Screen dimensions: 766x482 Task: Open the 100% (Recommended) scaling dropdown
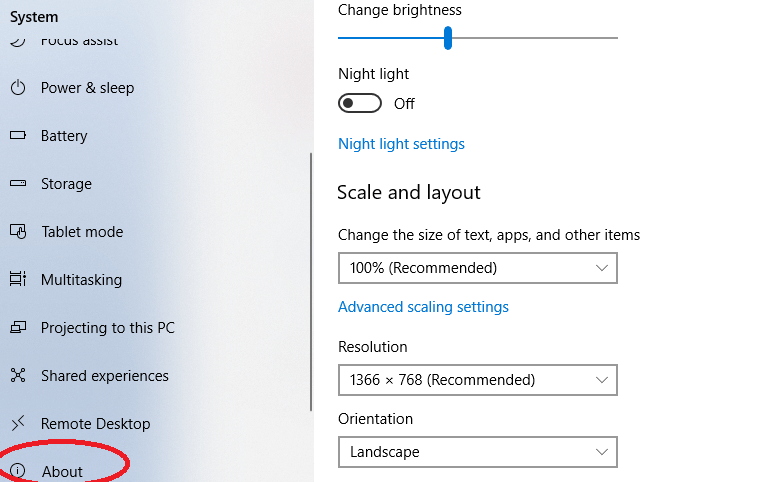tap(478, 268)
